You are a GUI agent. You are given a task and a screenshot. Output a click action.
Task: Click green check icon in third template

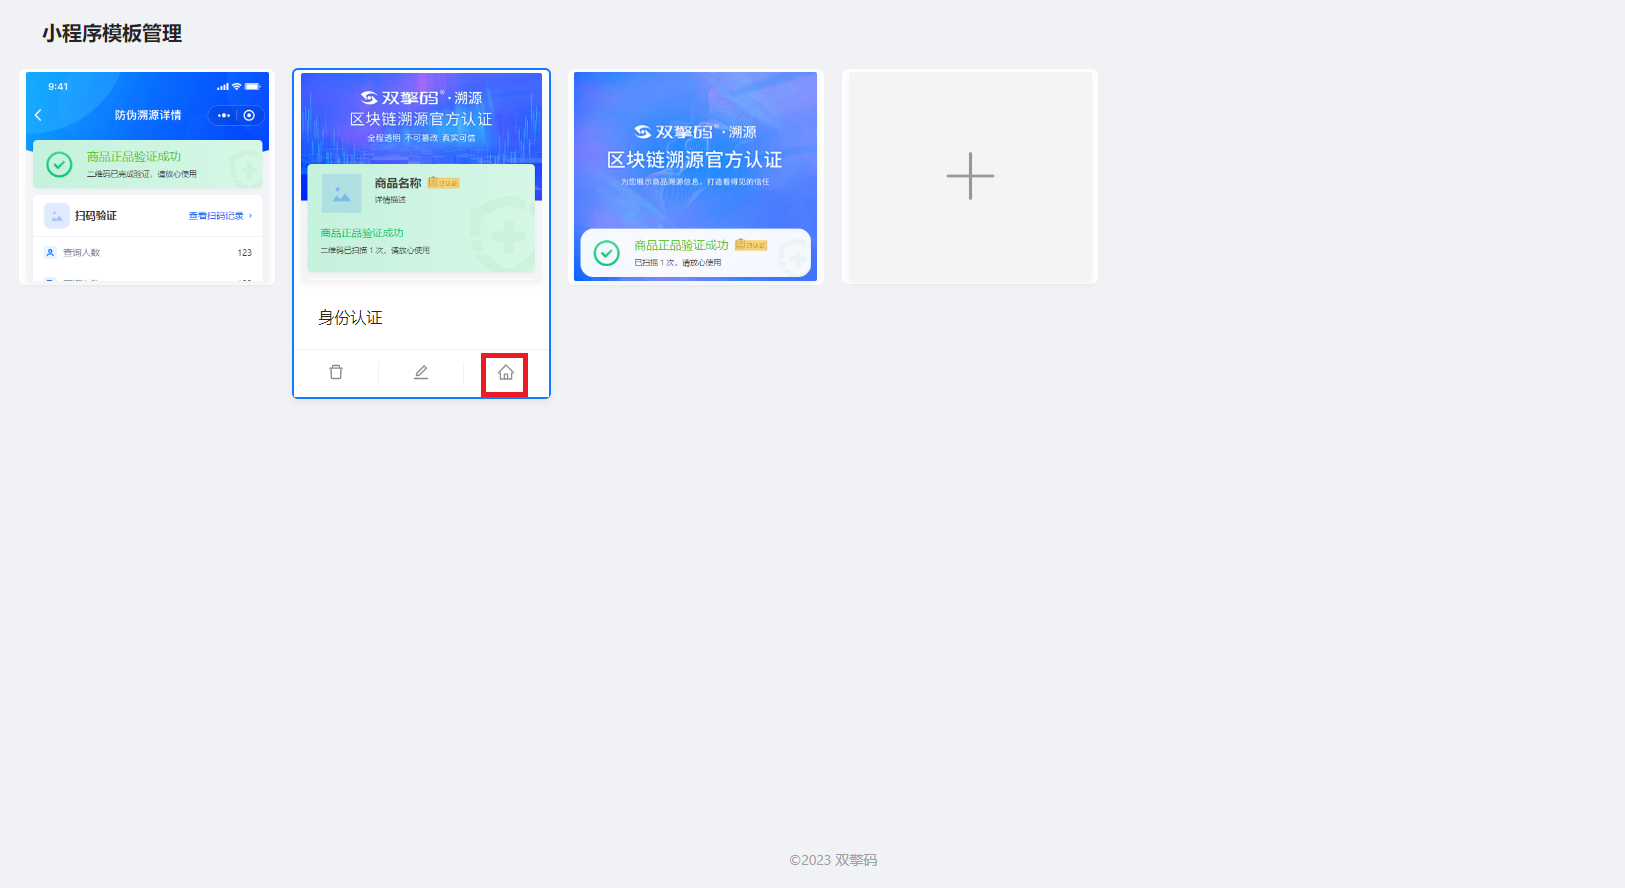[x=607, y=253]
